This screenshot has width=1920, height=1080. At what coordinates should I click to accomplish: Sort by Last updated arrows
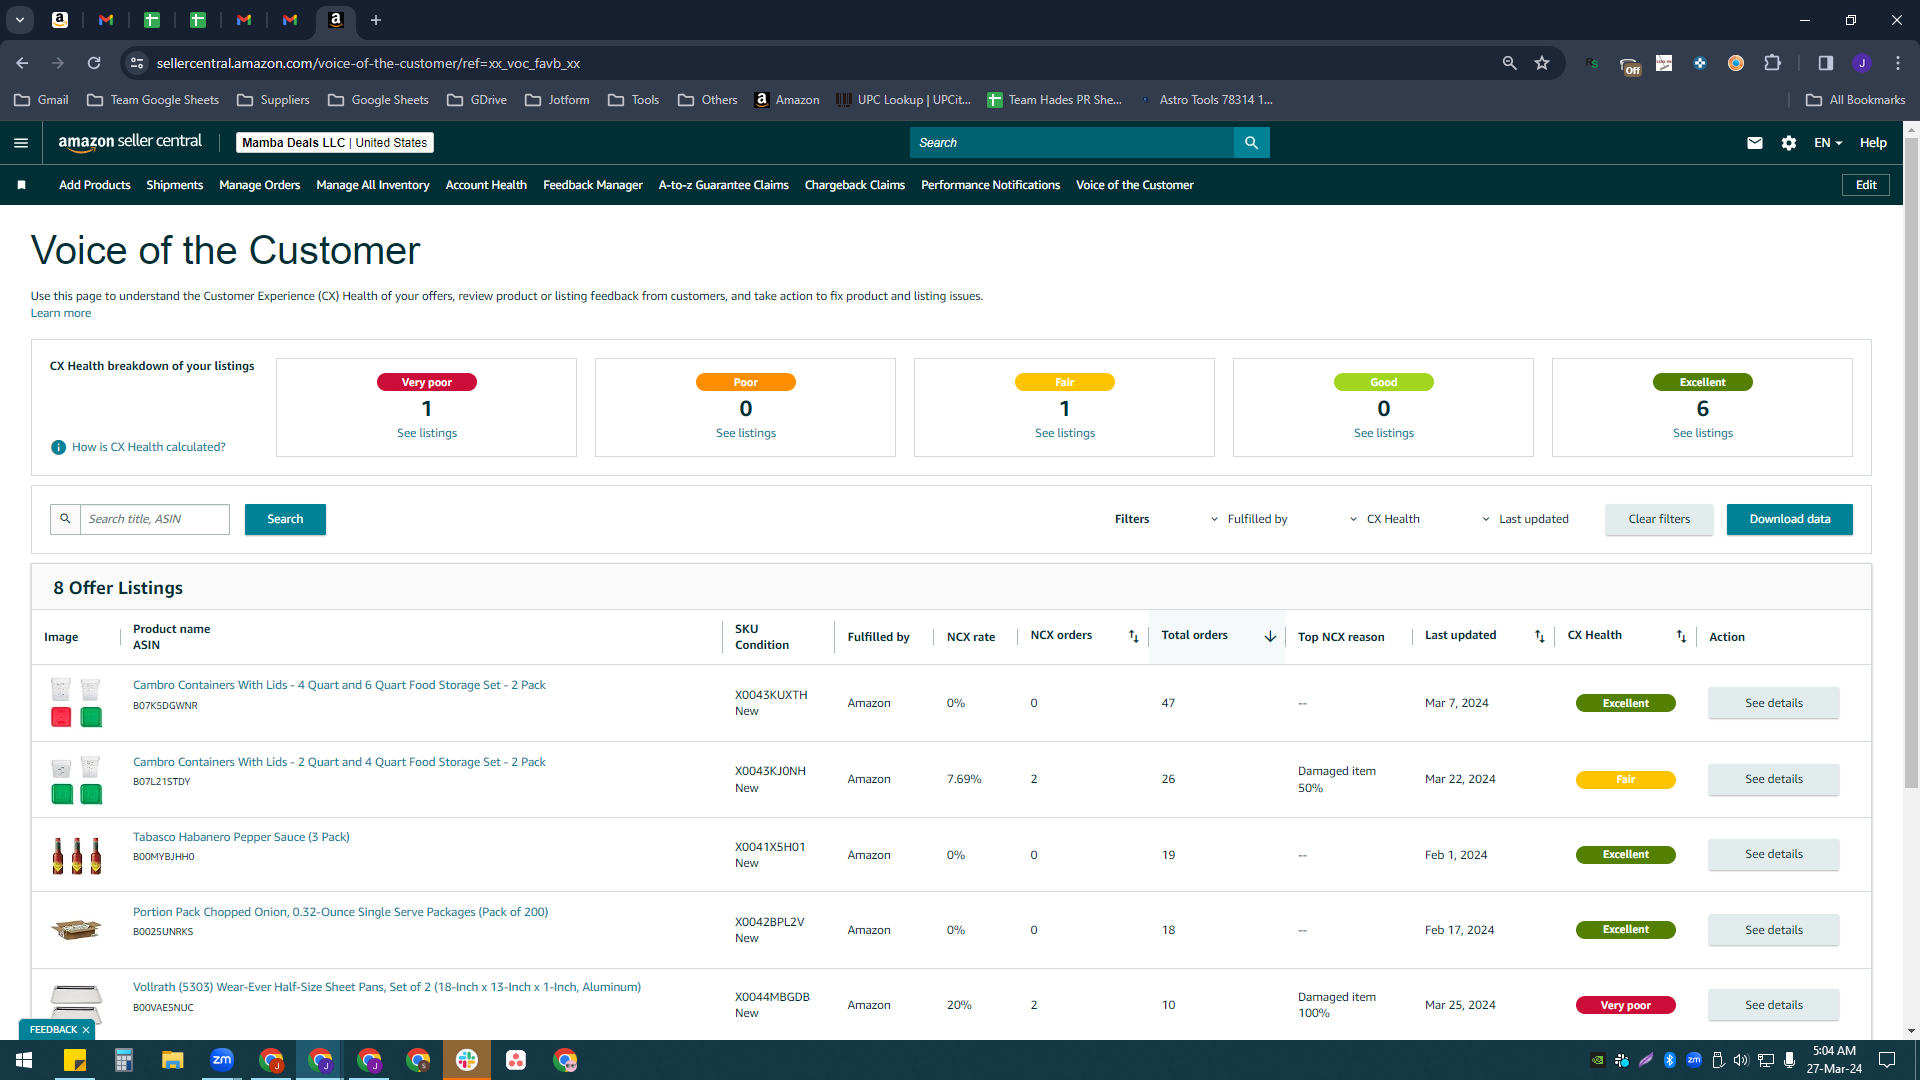(1539, 636)
